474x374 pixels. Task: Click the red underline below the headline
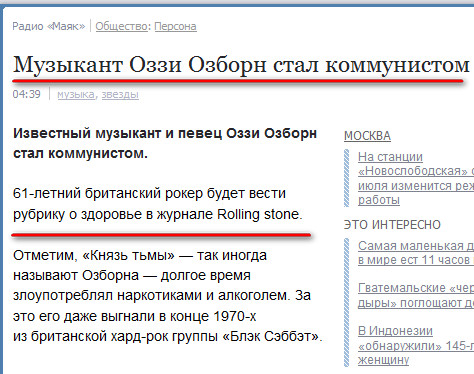tap(238, 81)
